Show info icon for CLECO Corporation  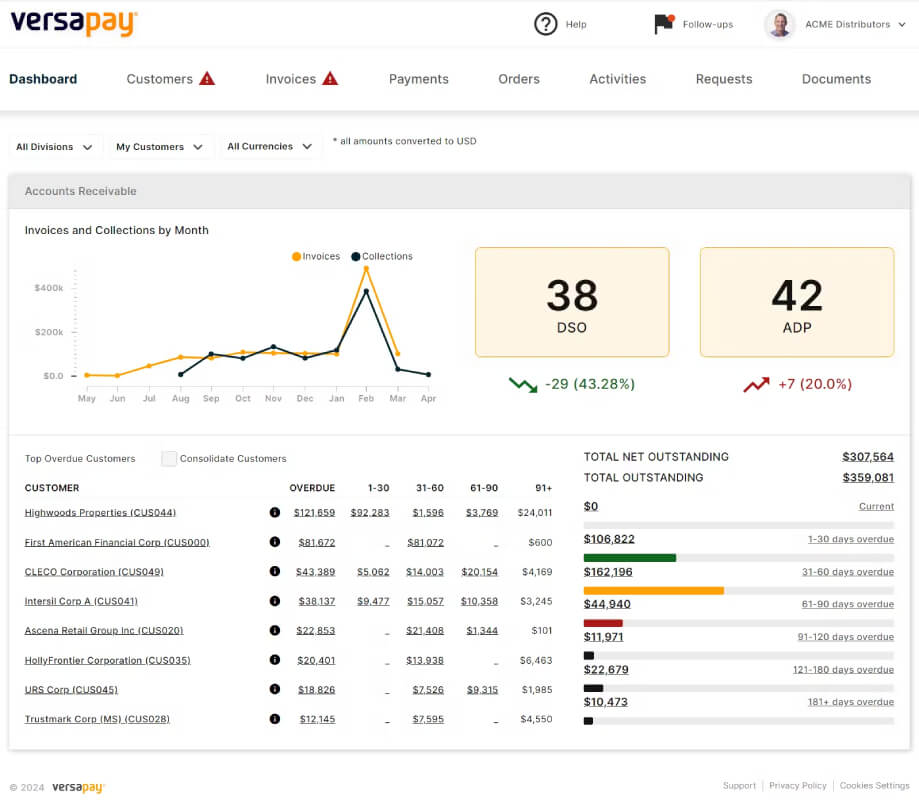(274, 571)
